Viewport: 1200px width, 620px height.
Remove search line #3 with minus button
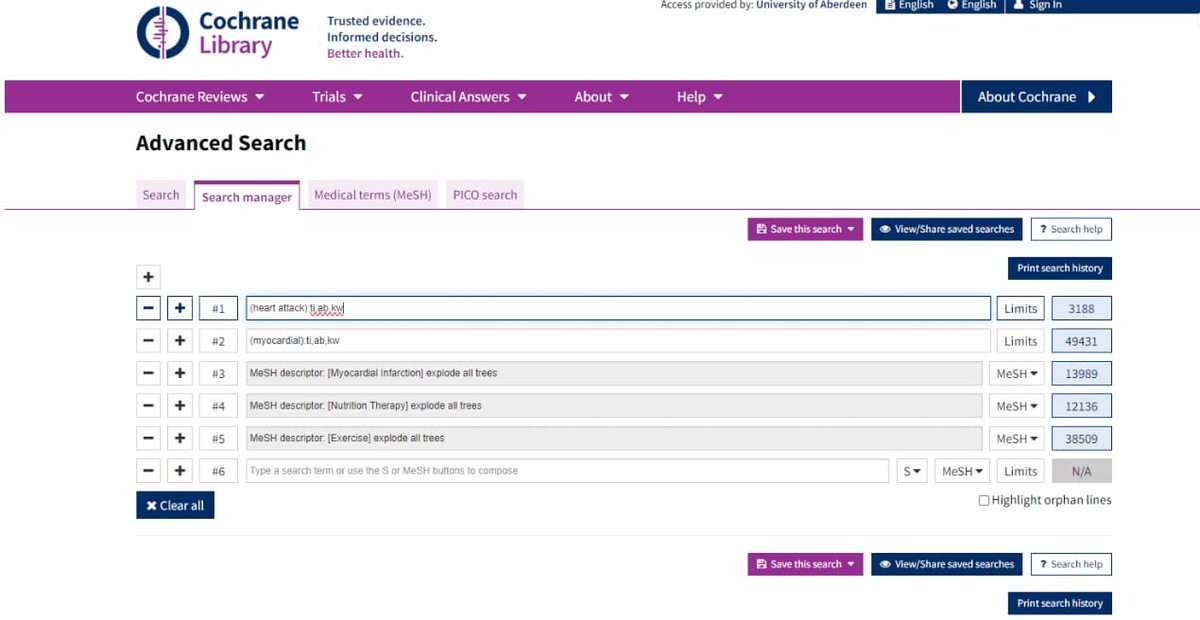click(148, 374)
